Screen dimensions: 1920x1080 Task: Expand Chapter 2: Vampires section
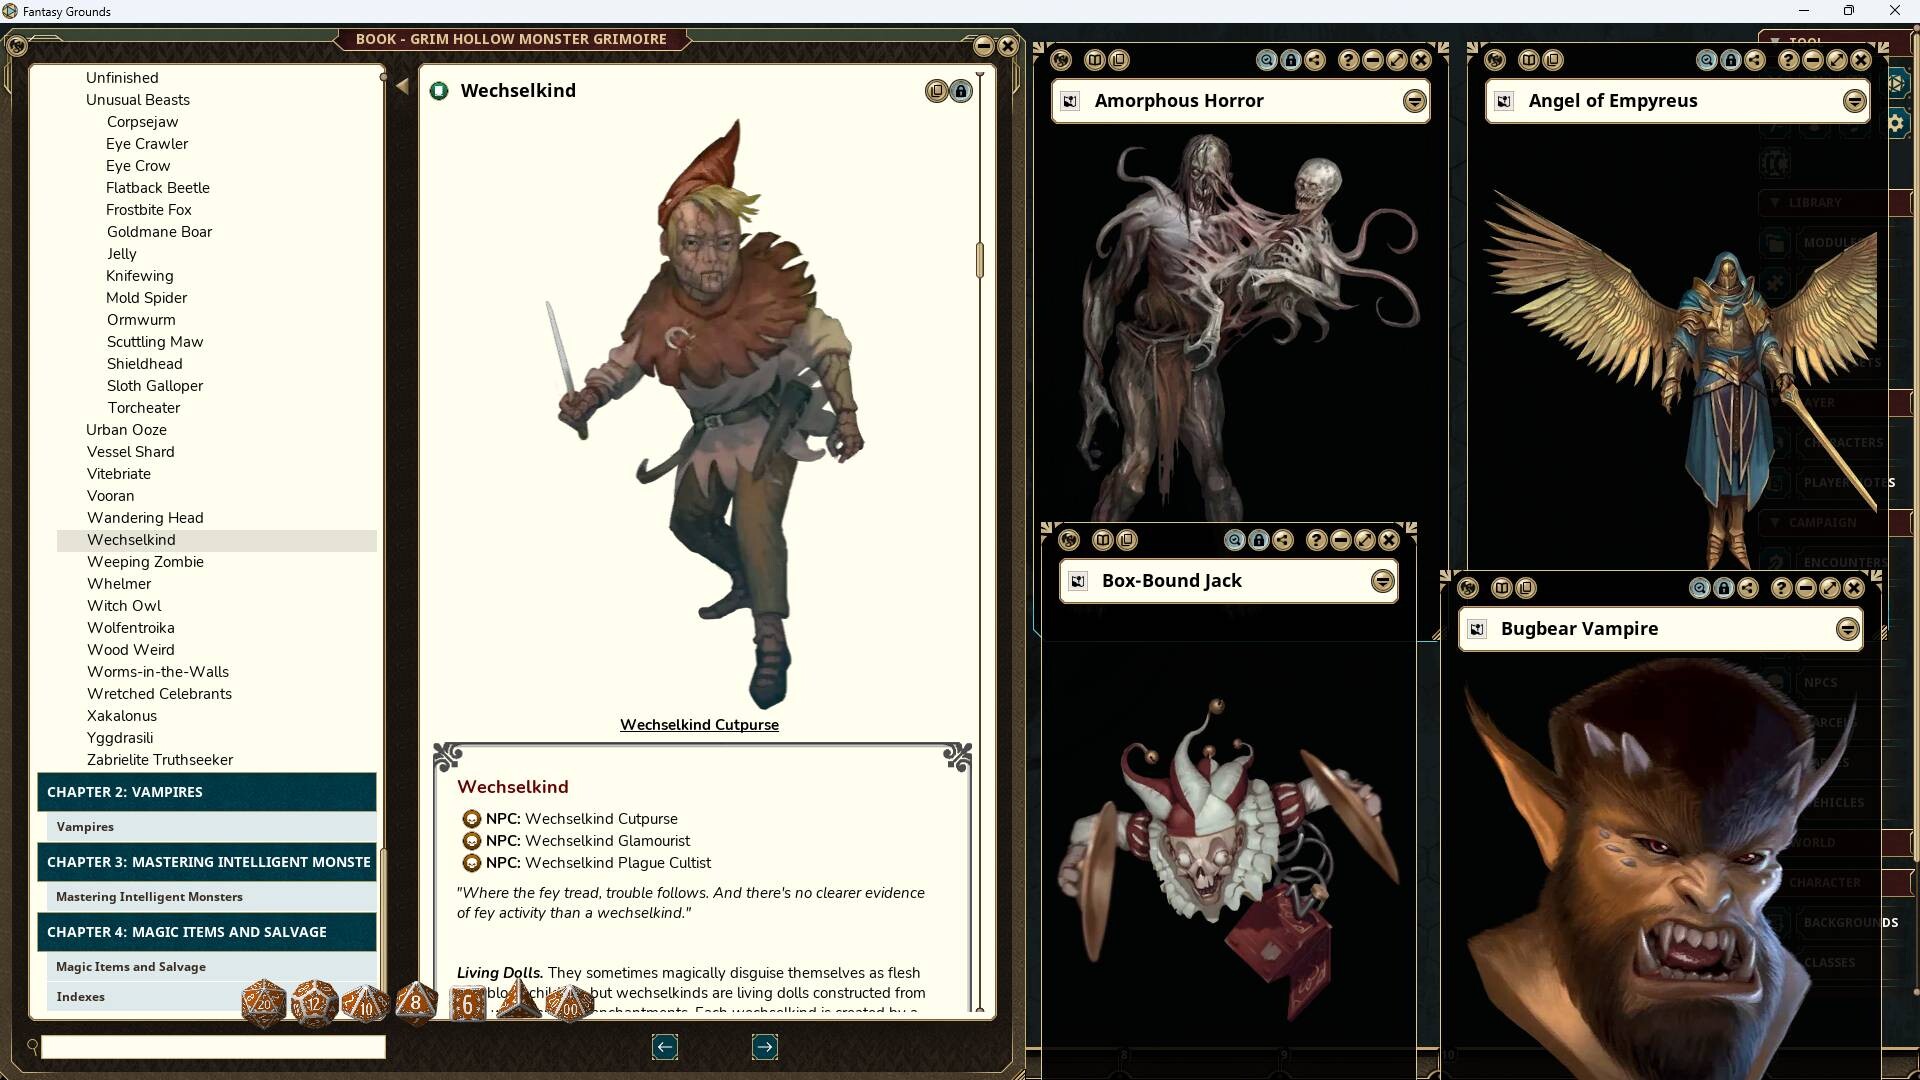click(x=207, y=792)
